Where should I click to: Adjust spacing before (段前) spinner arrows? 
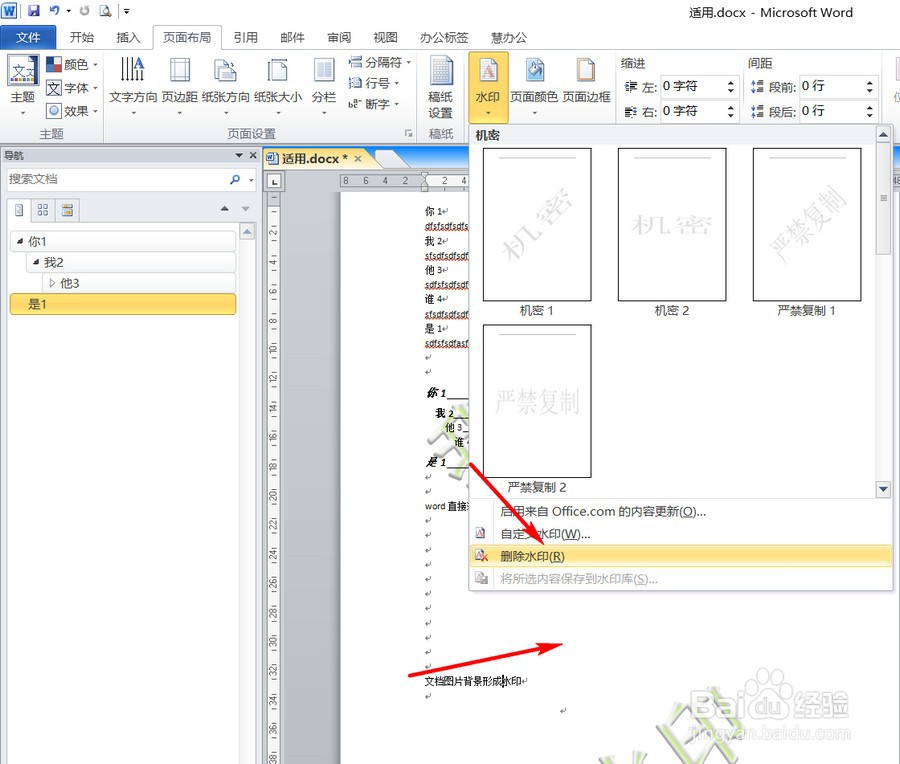tap(870, 86)
